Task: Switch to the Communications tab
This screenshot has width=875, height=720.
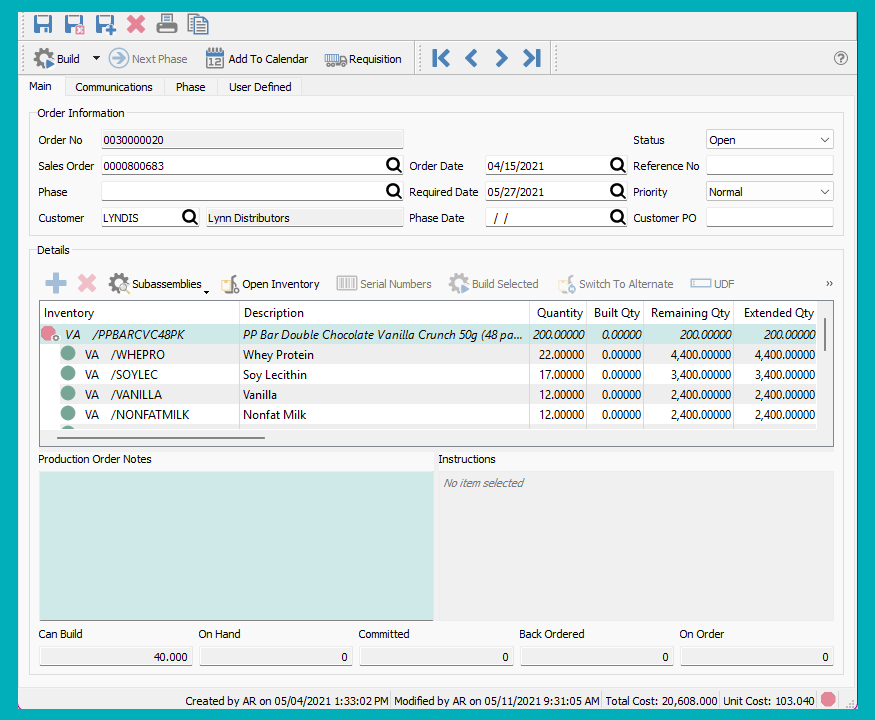Action: point(114,87)
